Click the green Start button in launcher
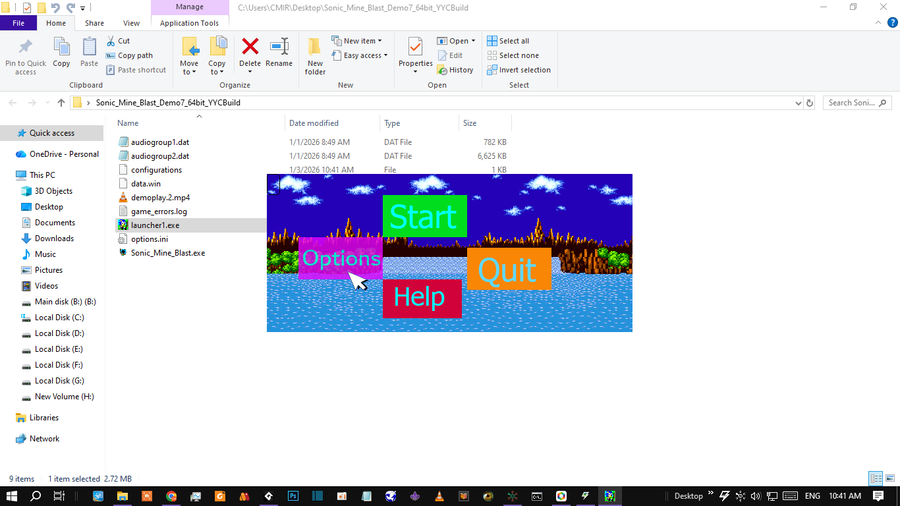Image resolution: width=900 pixels, height=506 pixels. 425,216
